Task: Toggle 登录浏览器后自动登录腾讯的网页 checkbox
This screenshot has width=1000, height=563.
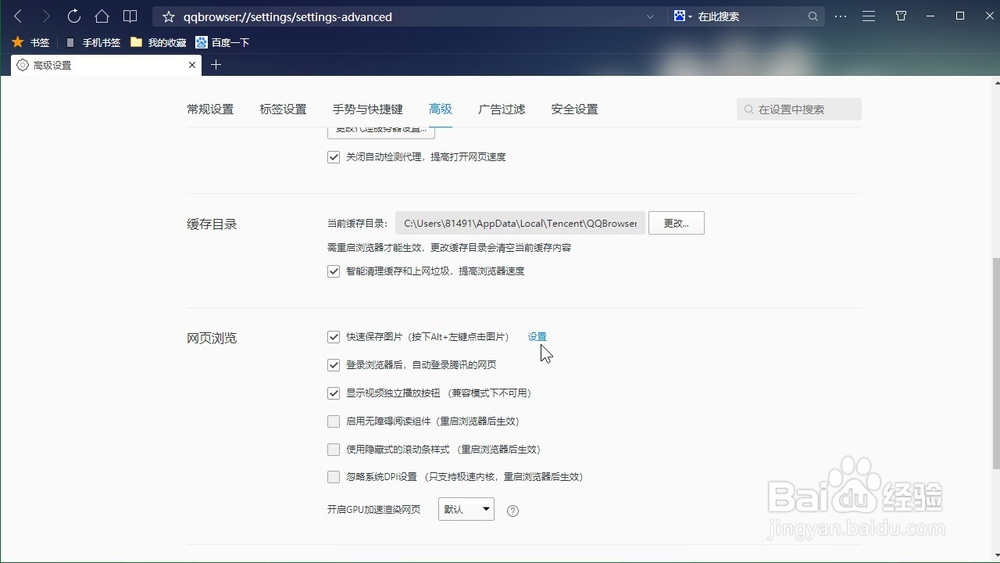Action: tap(334, 365)
